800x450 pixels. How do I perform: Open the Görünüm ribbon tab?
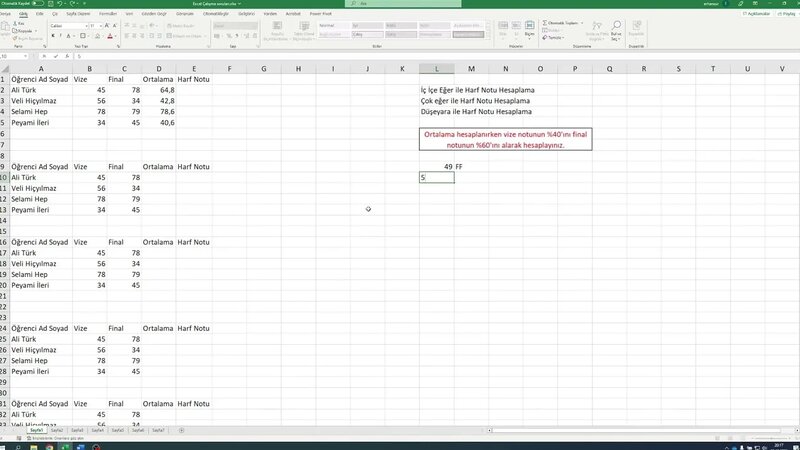click(185, 14)
